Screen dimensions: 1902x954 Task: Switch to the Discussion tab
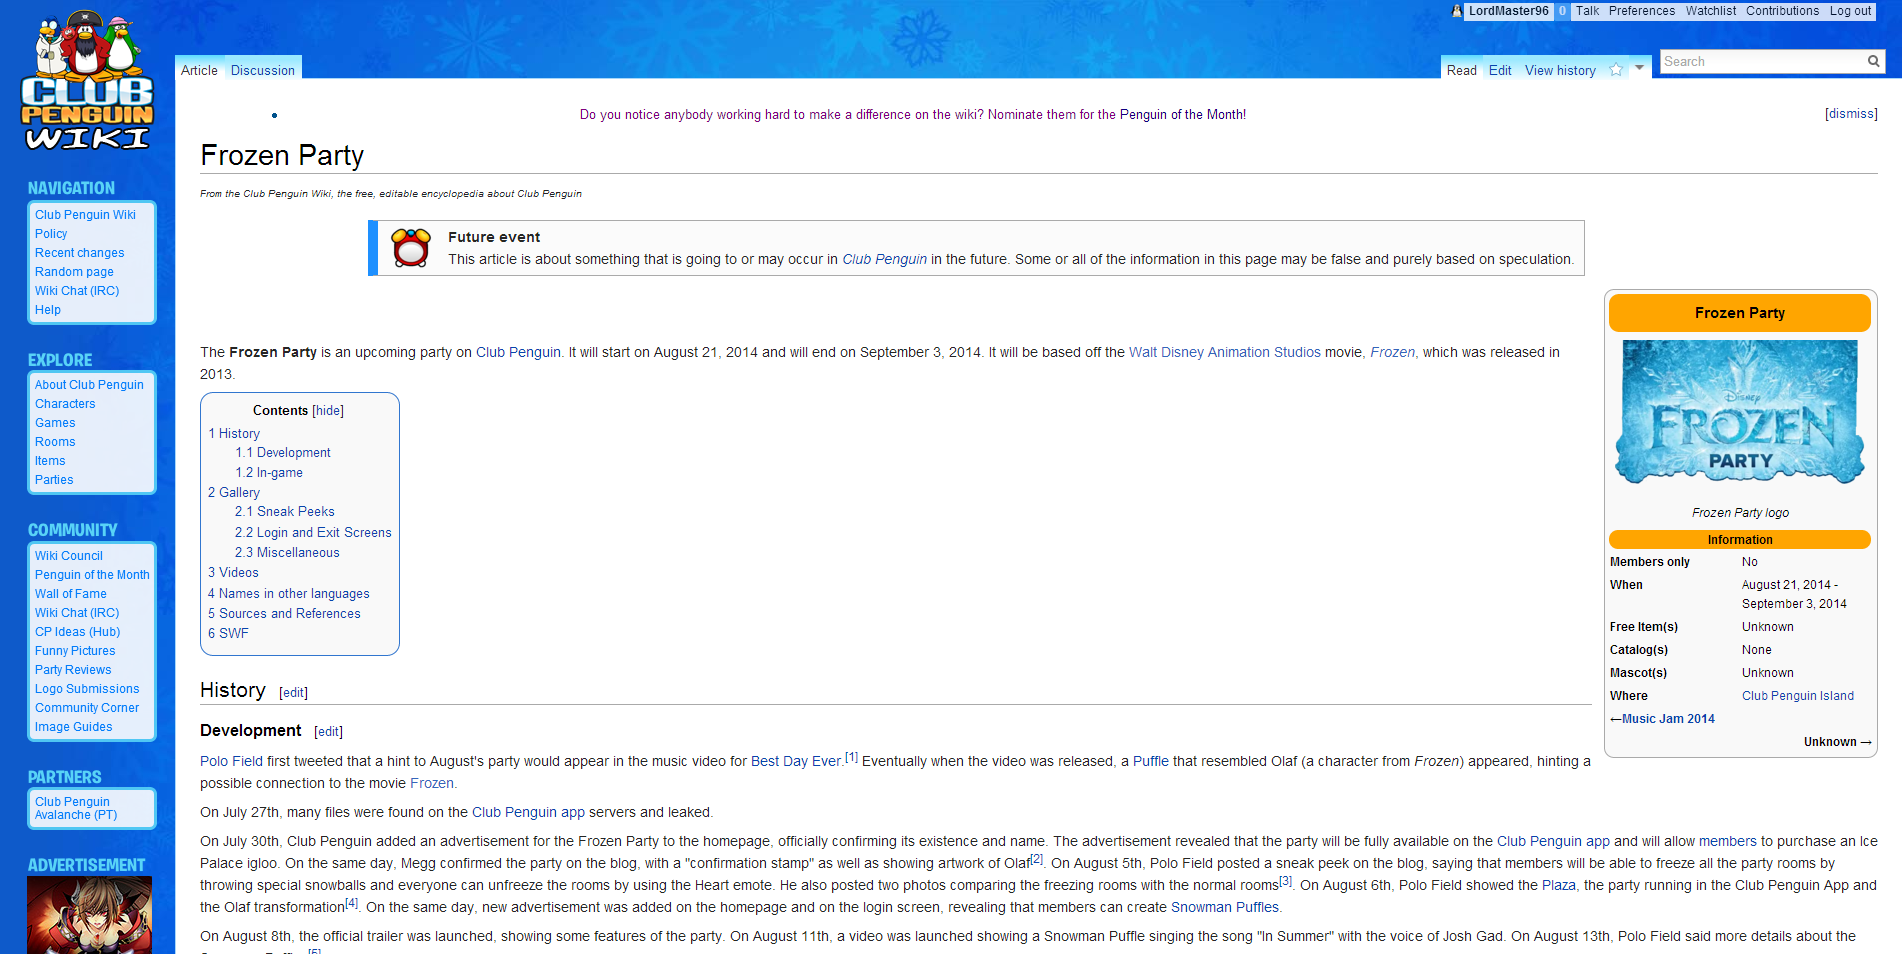262,70
